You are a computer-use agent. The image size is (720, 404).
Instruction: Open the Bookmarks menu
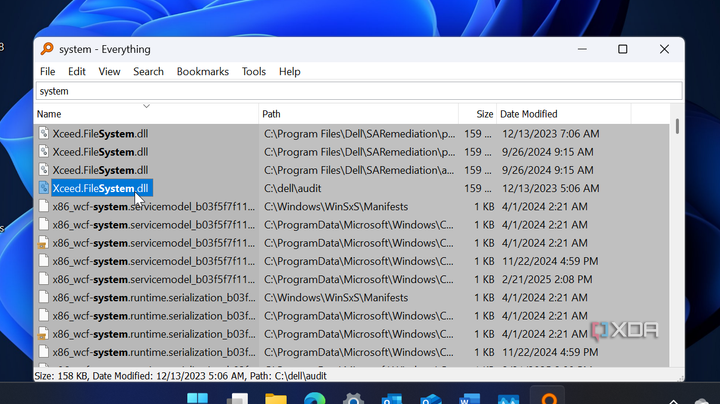click(202, 72)
